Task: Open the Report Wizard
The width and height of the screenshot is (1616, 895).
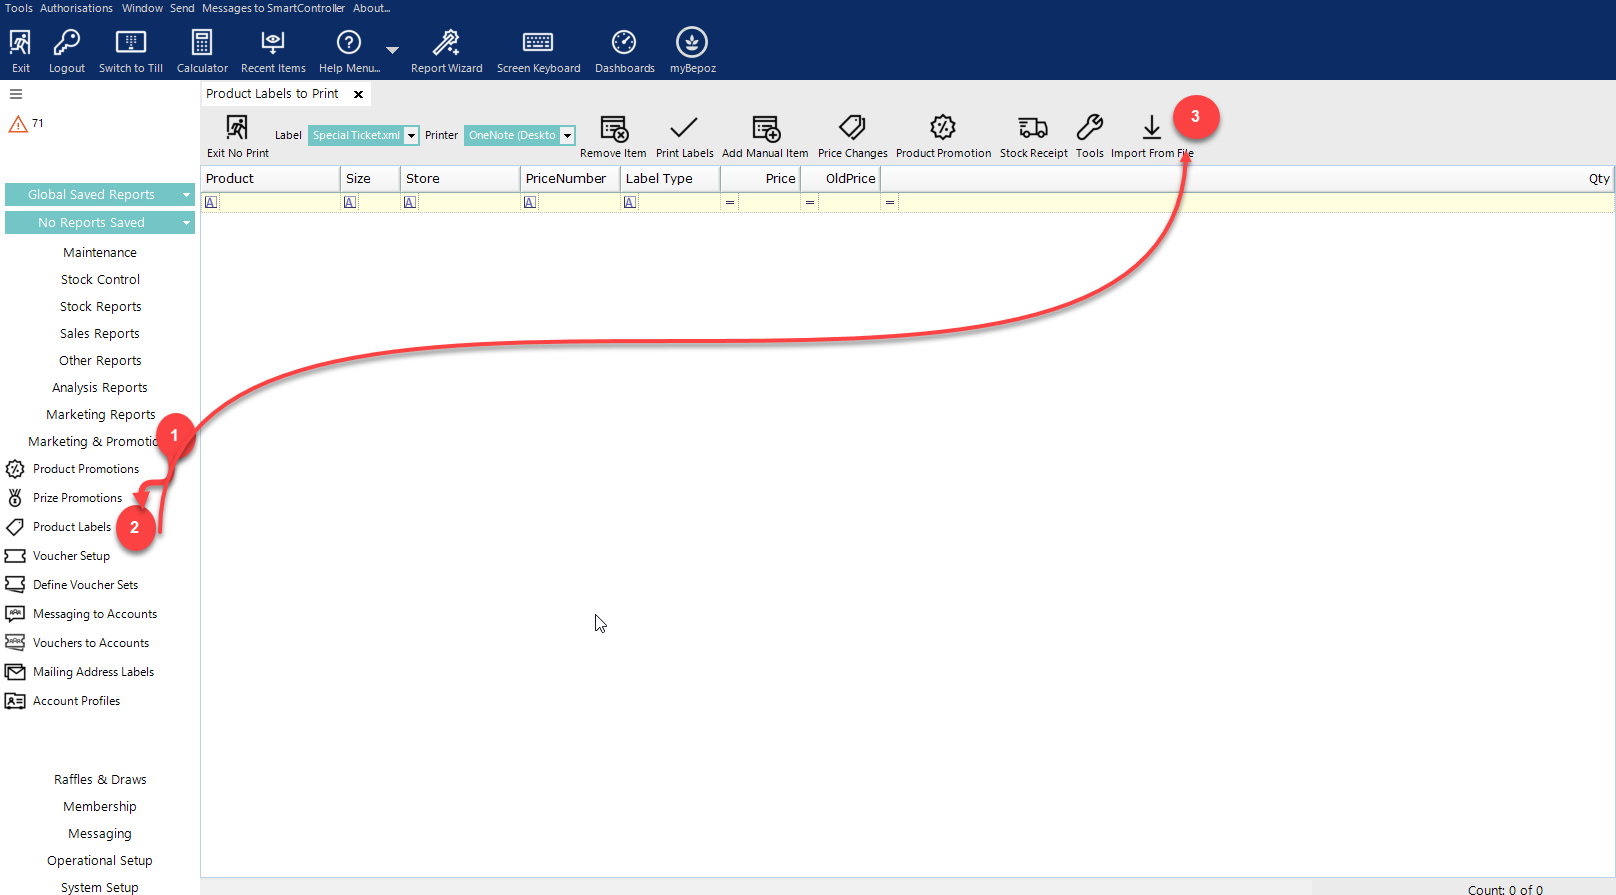Action: (446, 43)
